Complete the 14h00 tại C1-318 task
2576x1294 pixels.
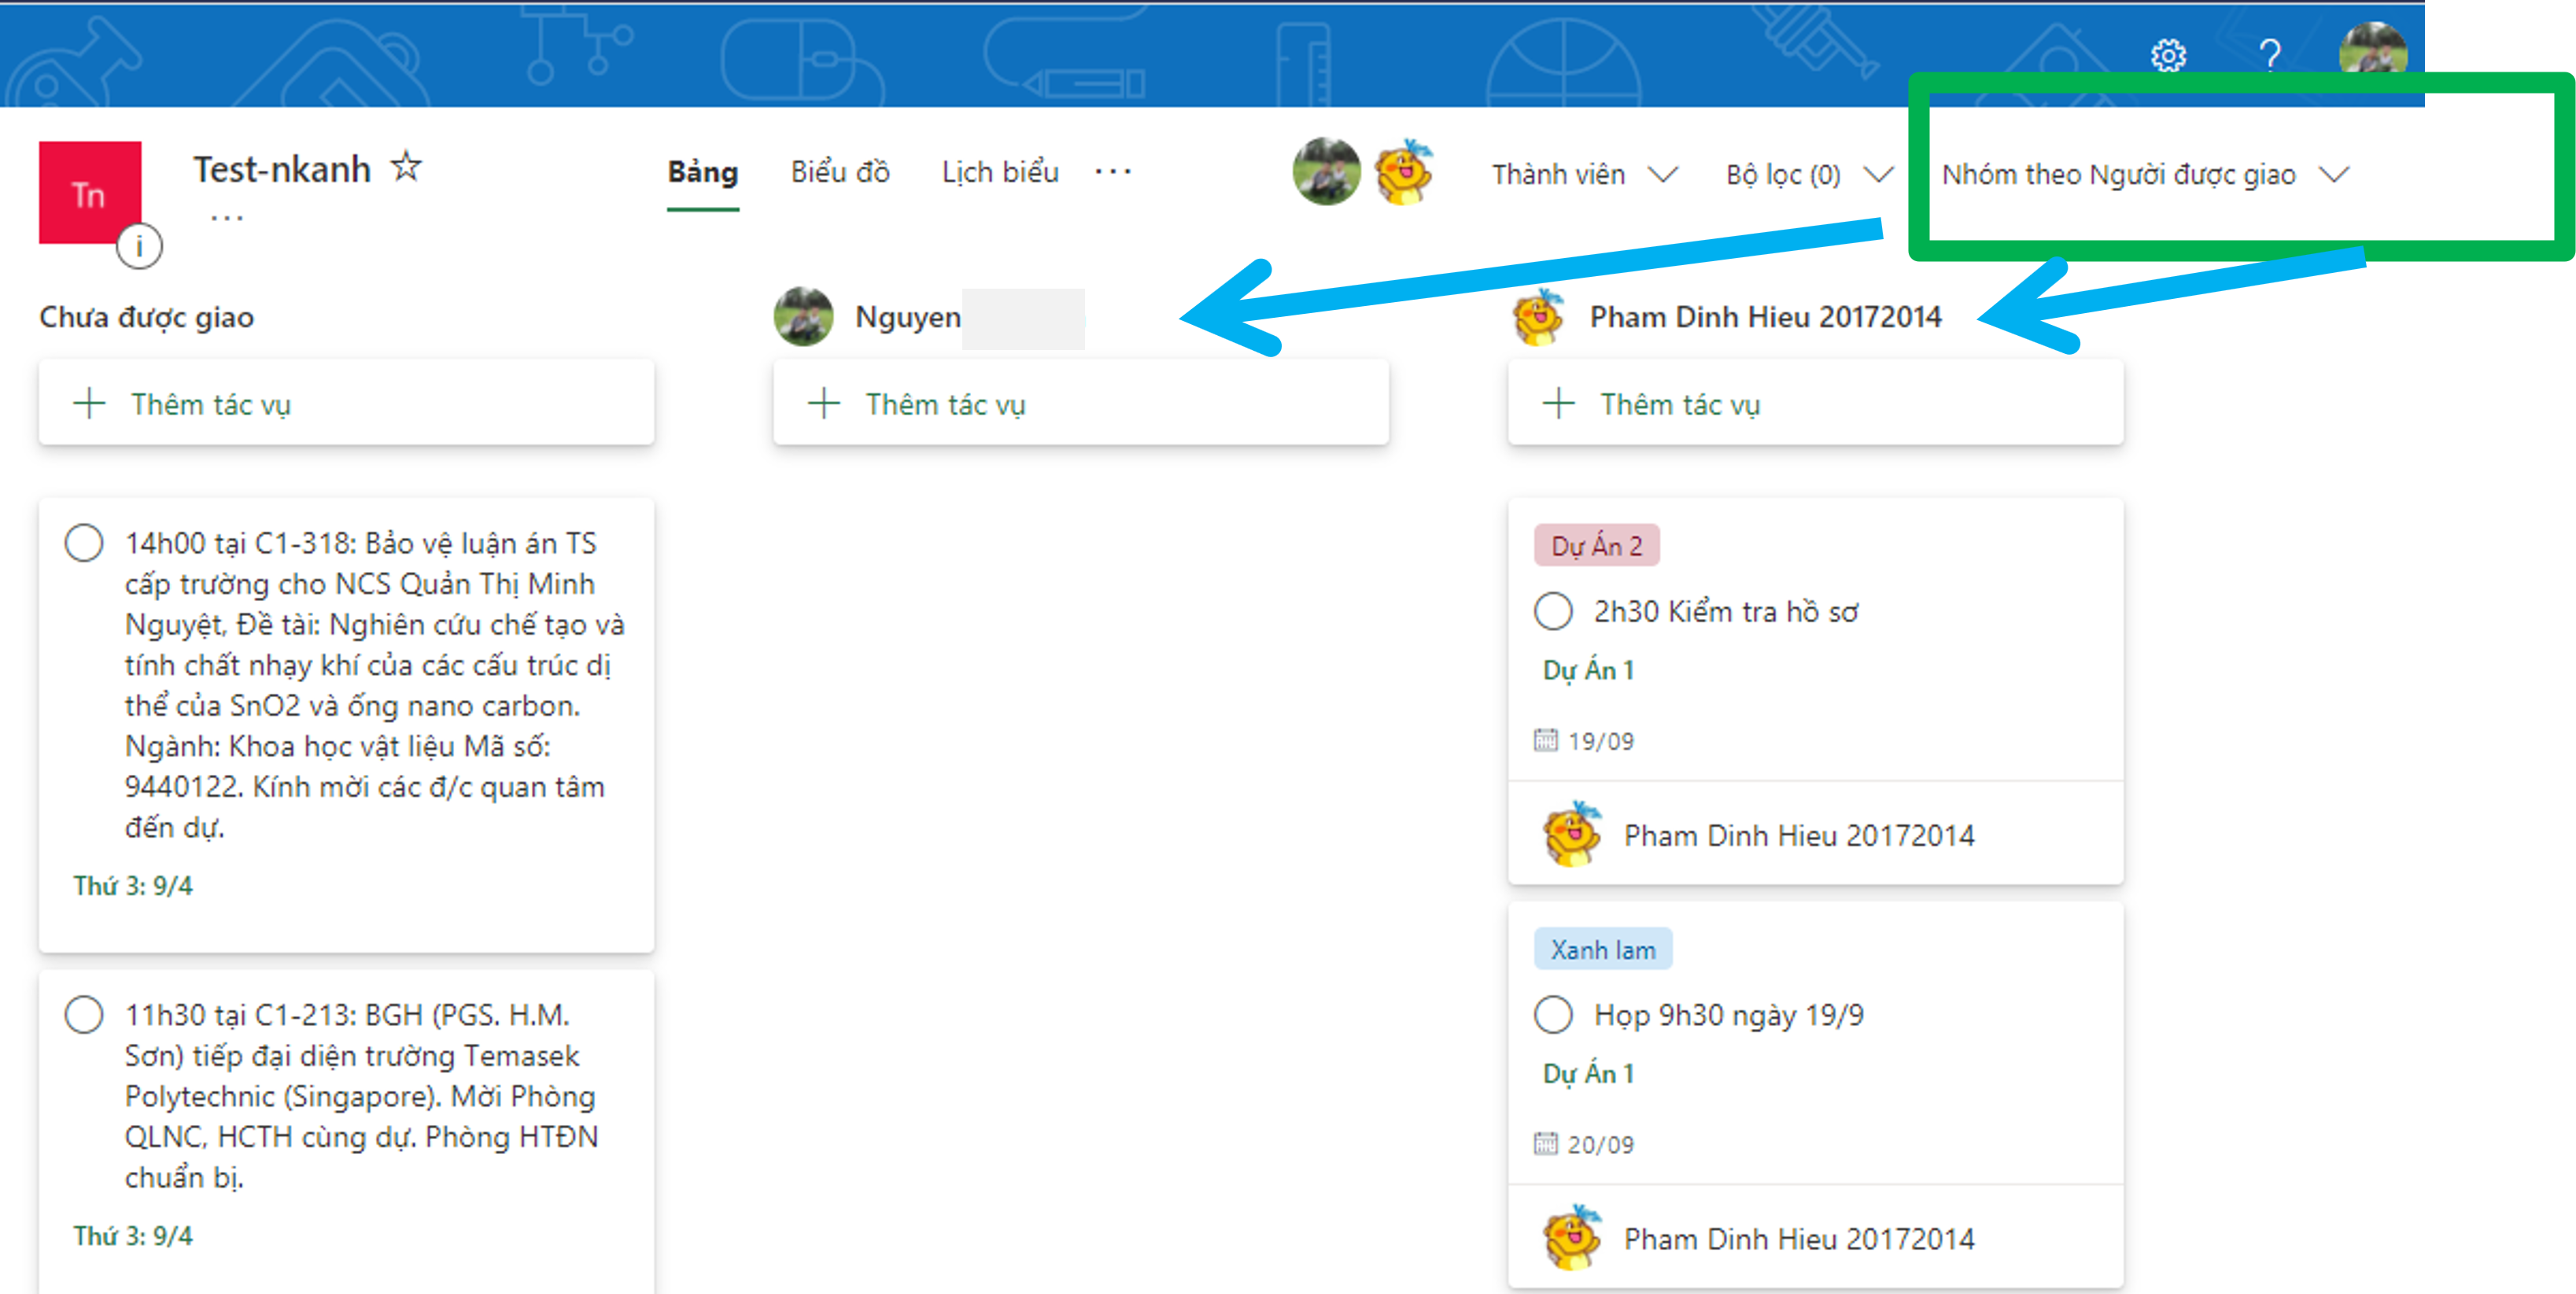(x=84, y=543)
